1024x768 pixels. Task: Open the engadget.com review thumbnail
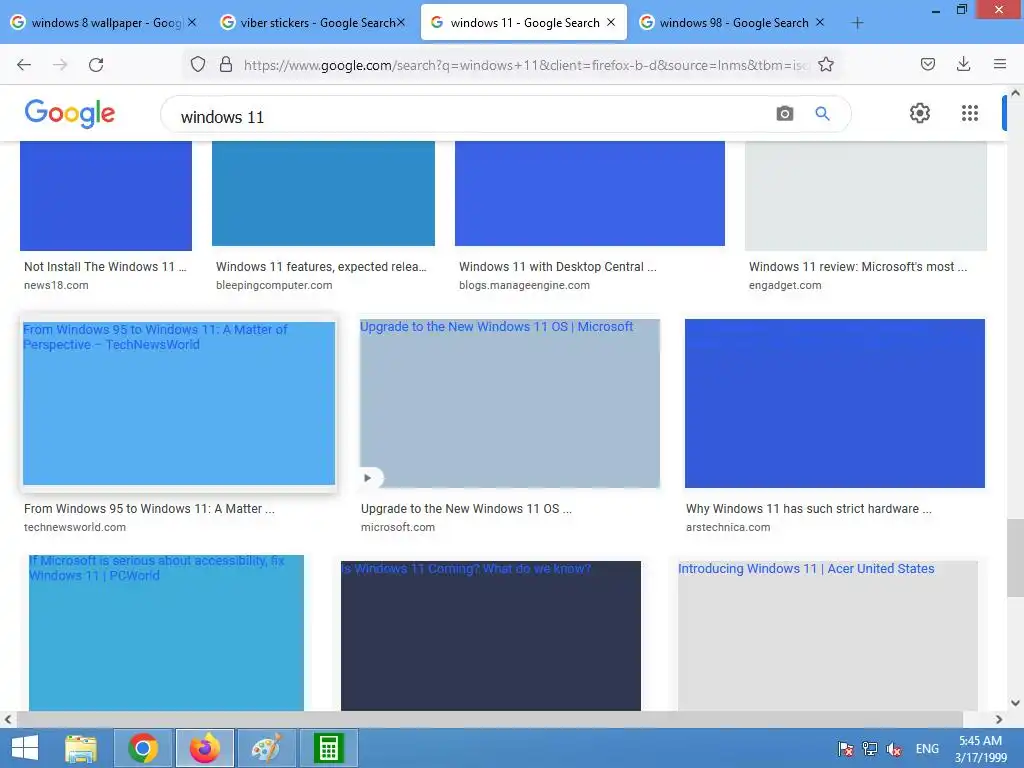865,195
